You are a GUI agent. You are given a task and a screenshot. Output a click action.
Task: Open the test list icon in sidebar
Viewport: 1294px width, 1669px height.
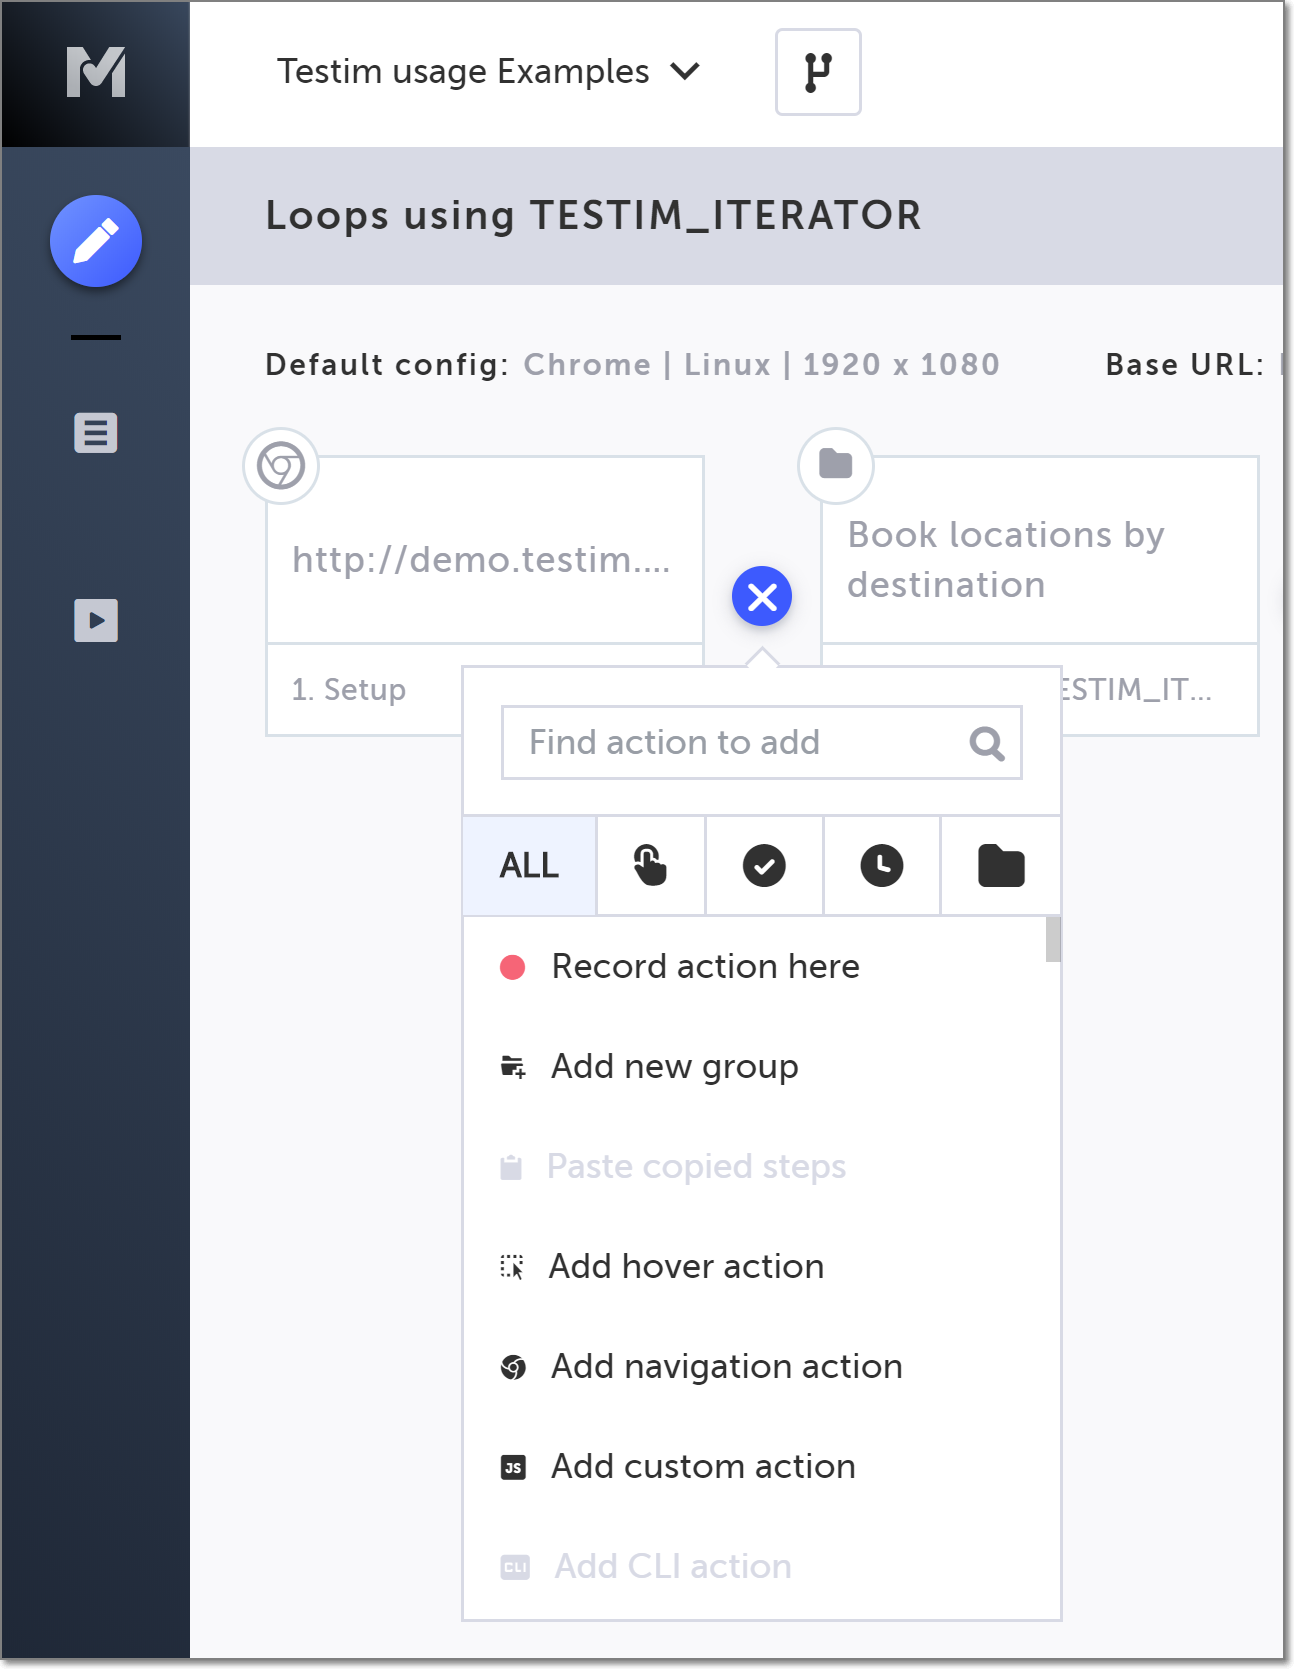pyautogui.click(x=96, y=433)
